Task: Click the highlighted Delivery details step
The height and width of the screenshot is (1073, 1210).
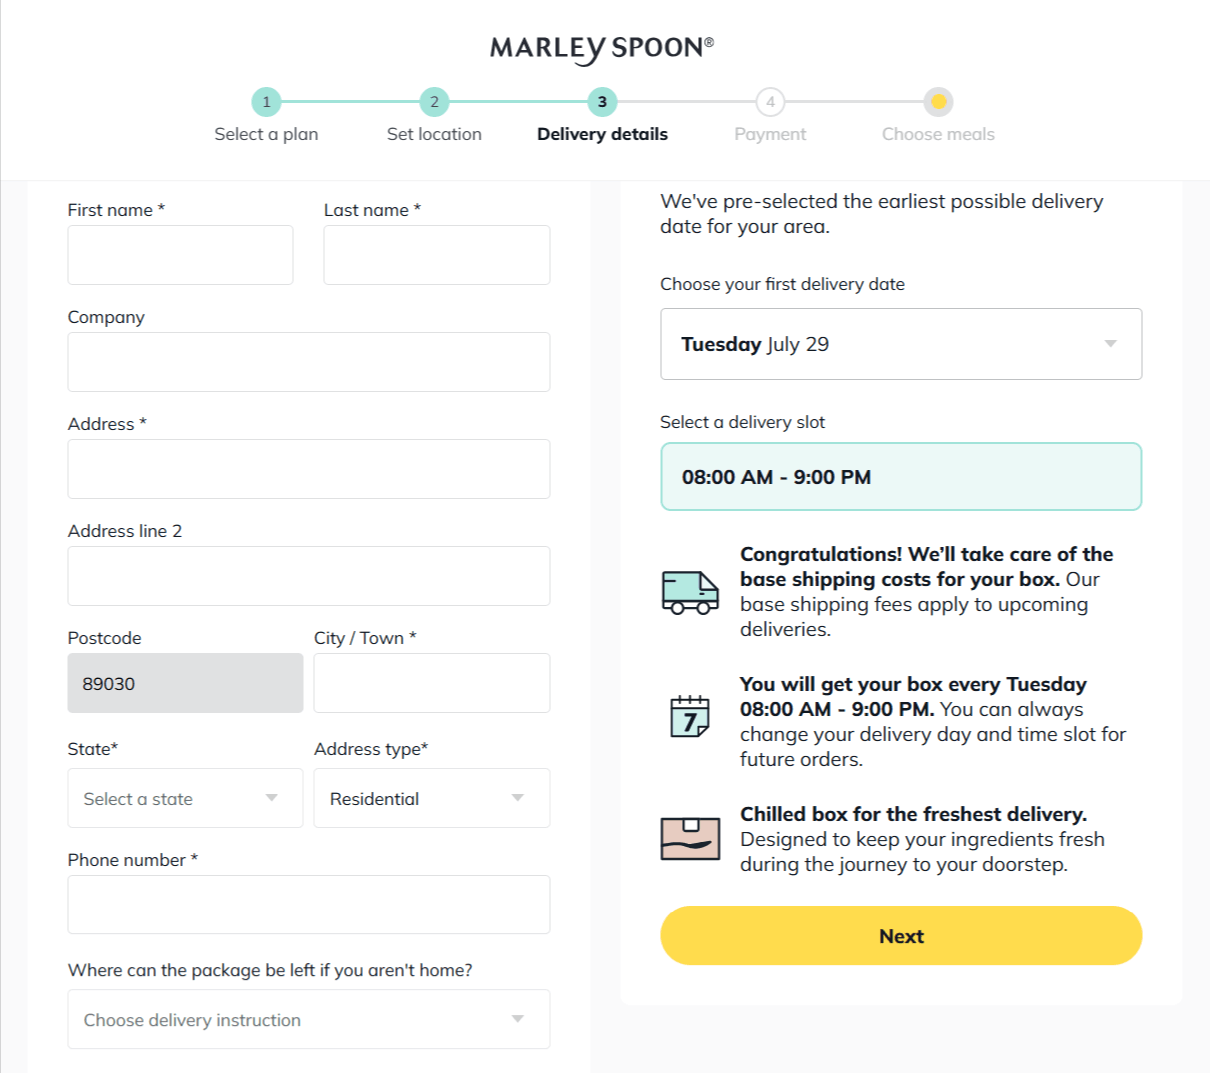Action: pos(601,133)
